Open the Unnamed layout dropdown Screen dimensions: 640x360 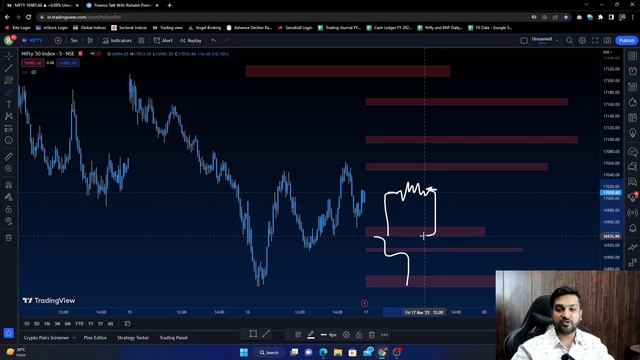click(x=545, y=40)
